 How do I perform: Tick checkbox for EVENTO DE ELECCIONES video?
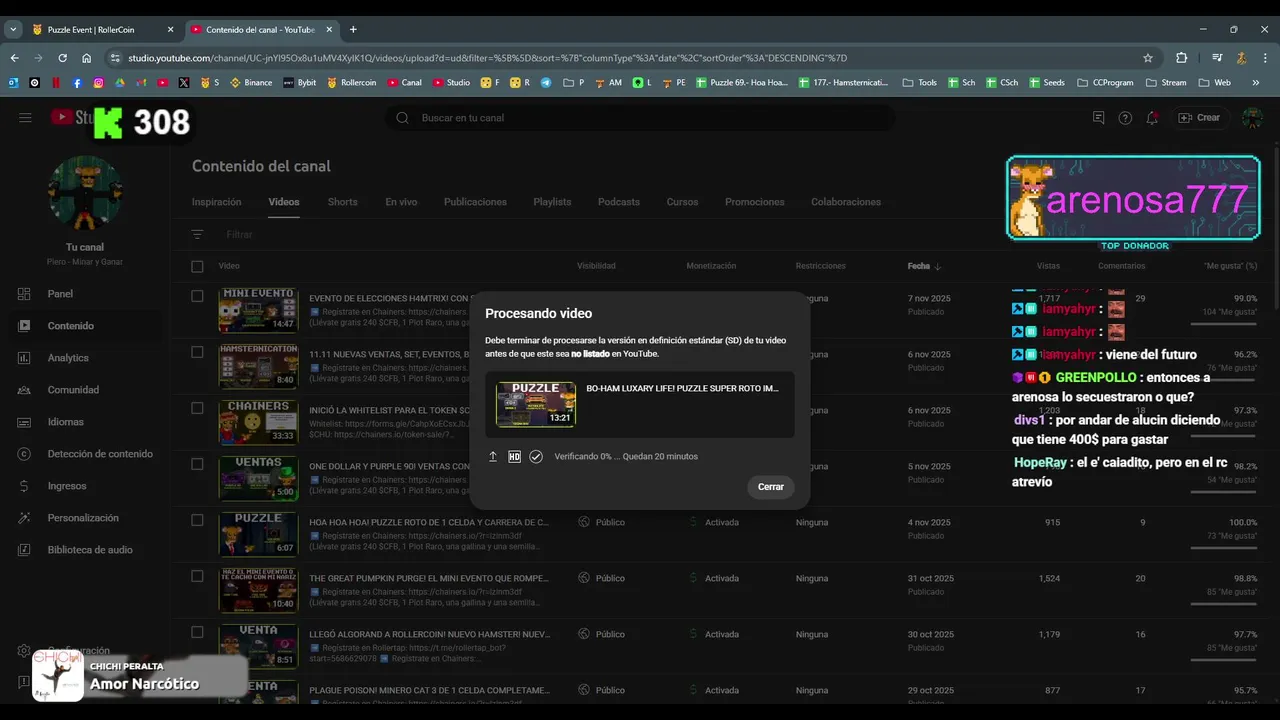[197, 296]
